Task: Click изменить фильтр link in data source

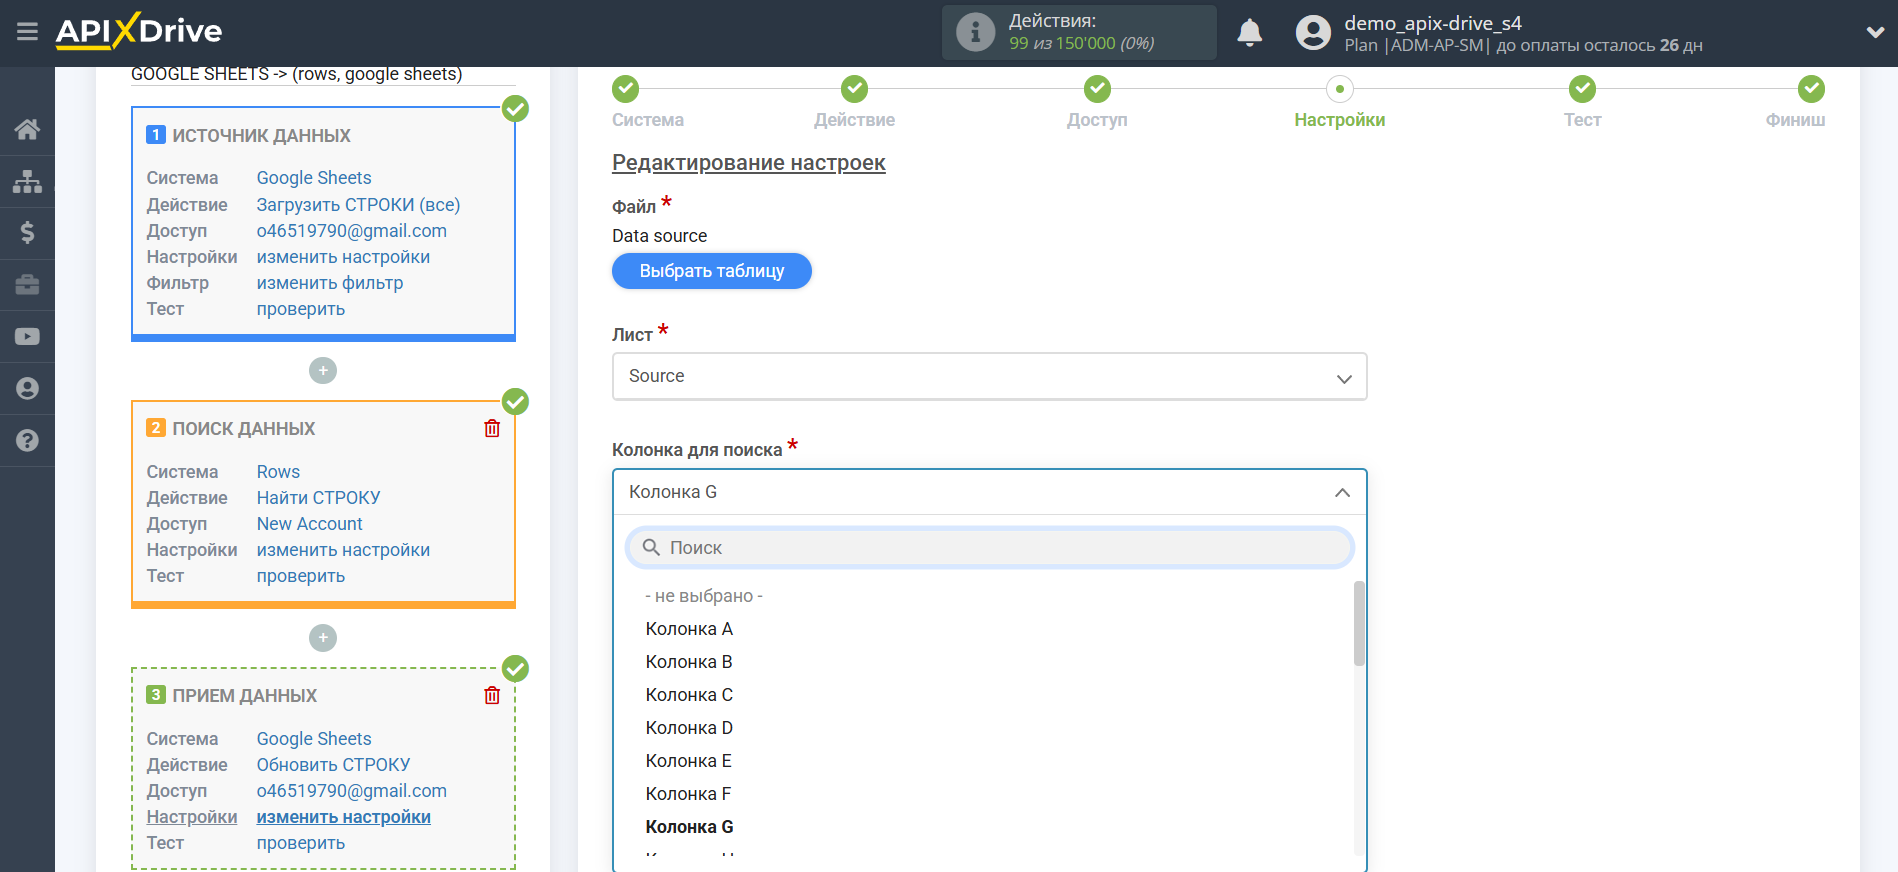Action: point(330,283)
